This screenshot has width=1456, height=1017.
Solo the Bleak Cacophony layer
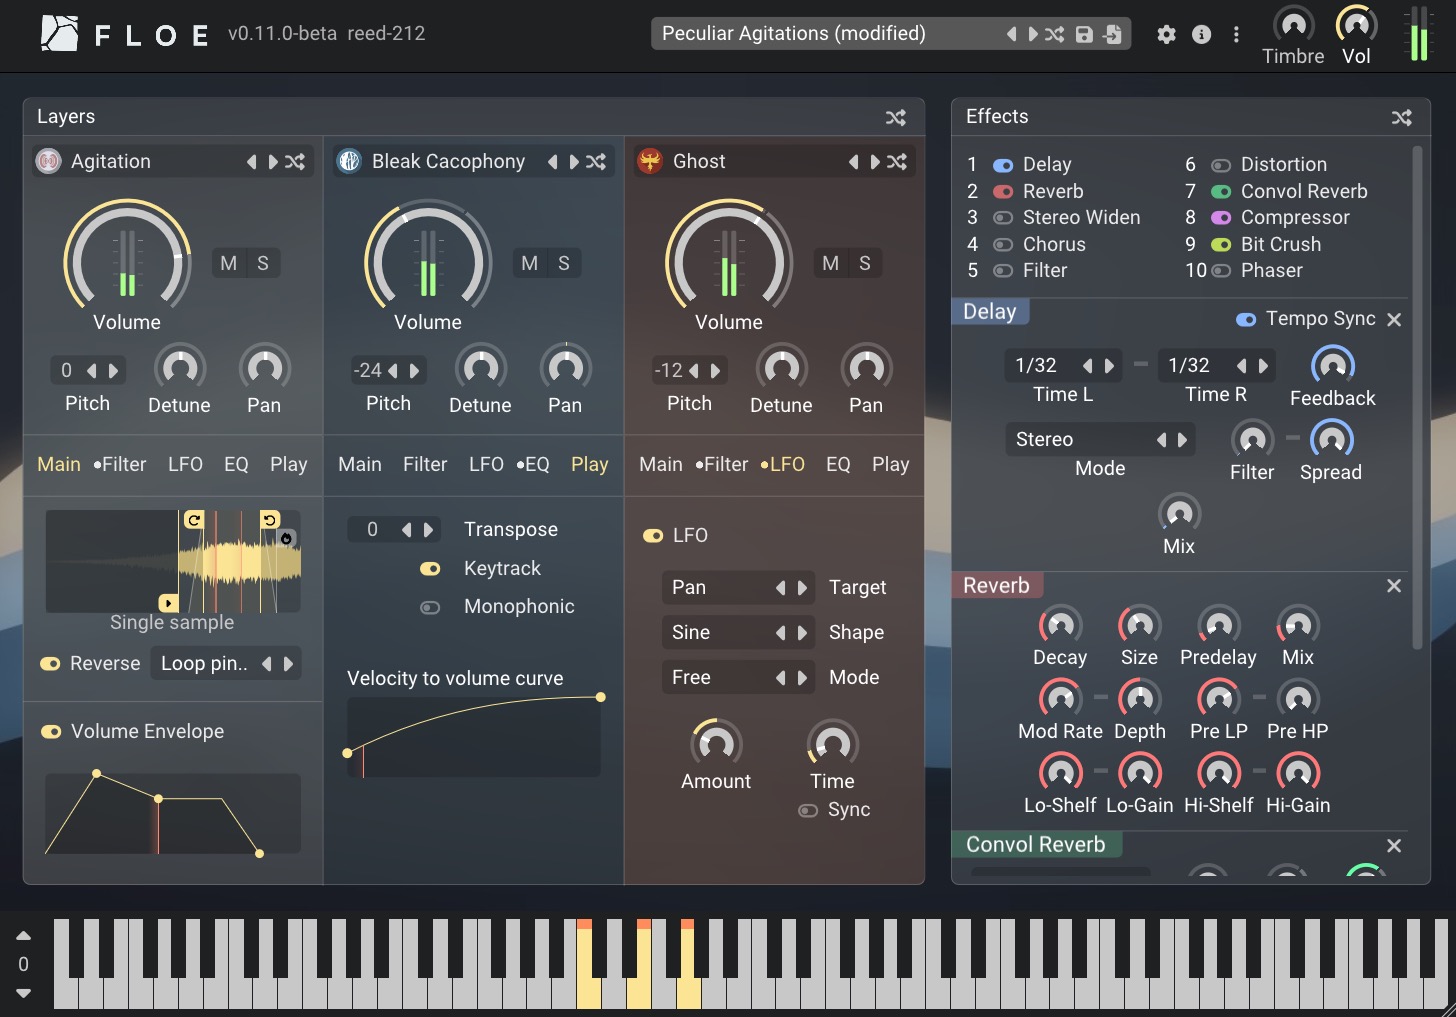(564, 263)
